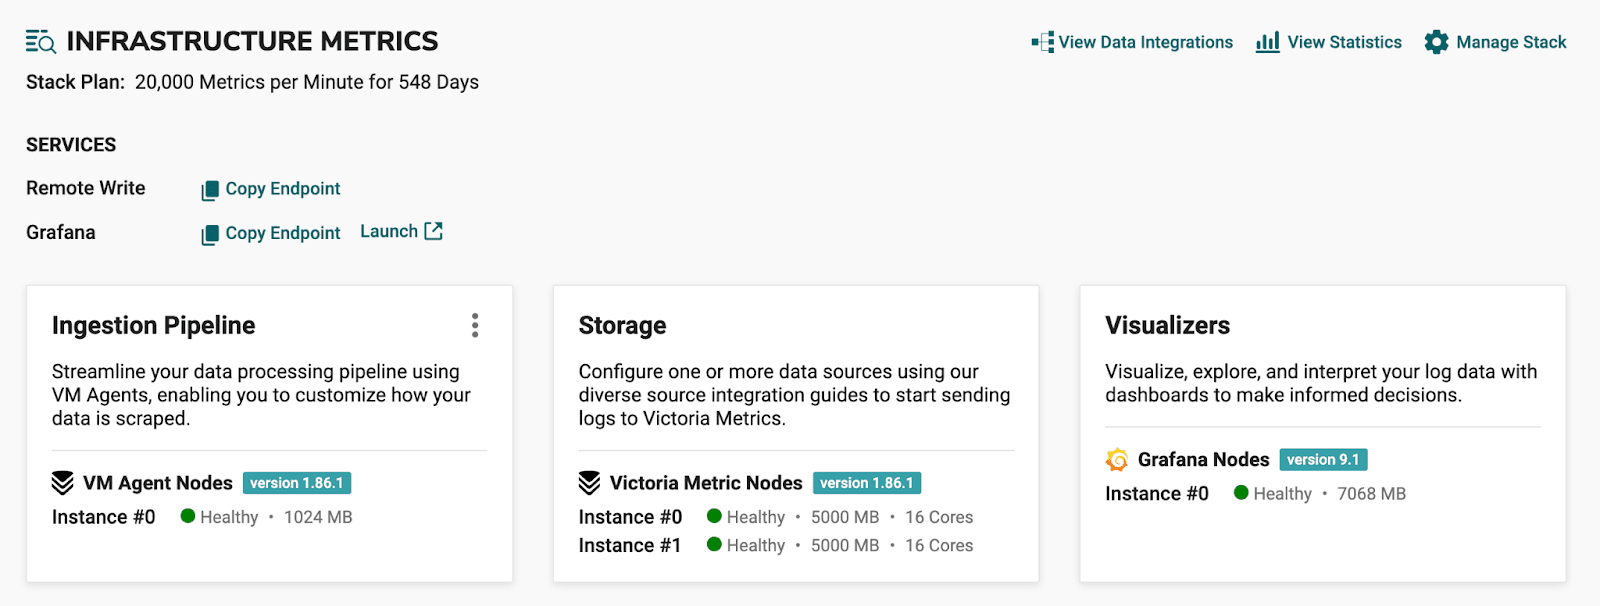
Task: Click the Infrastructure Metrics search-list icon
Action: pos(41,41)
